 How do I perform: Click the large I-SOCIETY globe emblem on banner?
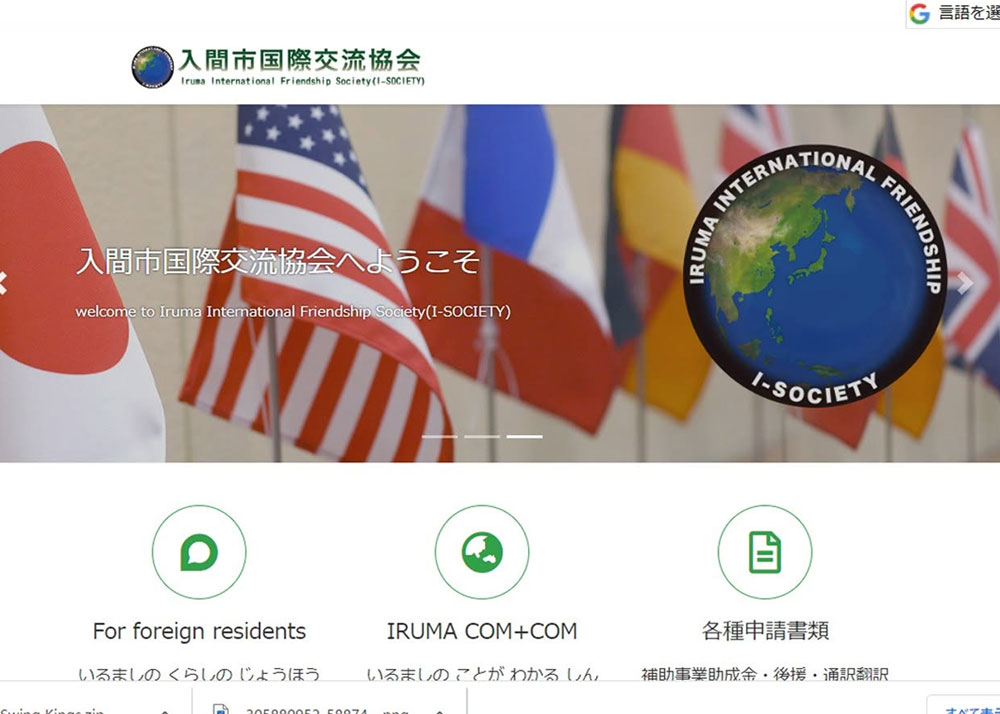(814, 276)
